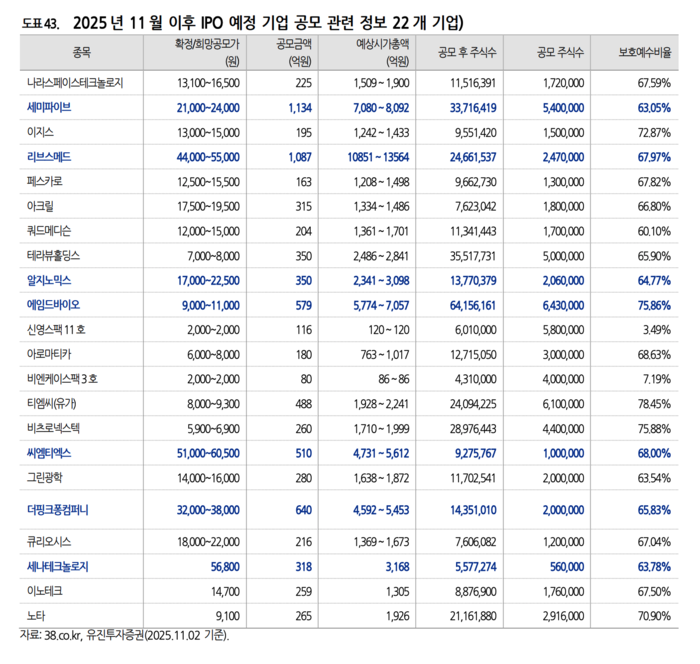The image size is (700, 664).
Task: Click price range 51,000~60,500
Action: click(x=208, y=453)
